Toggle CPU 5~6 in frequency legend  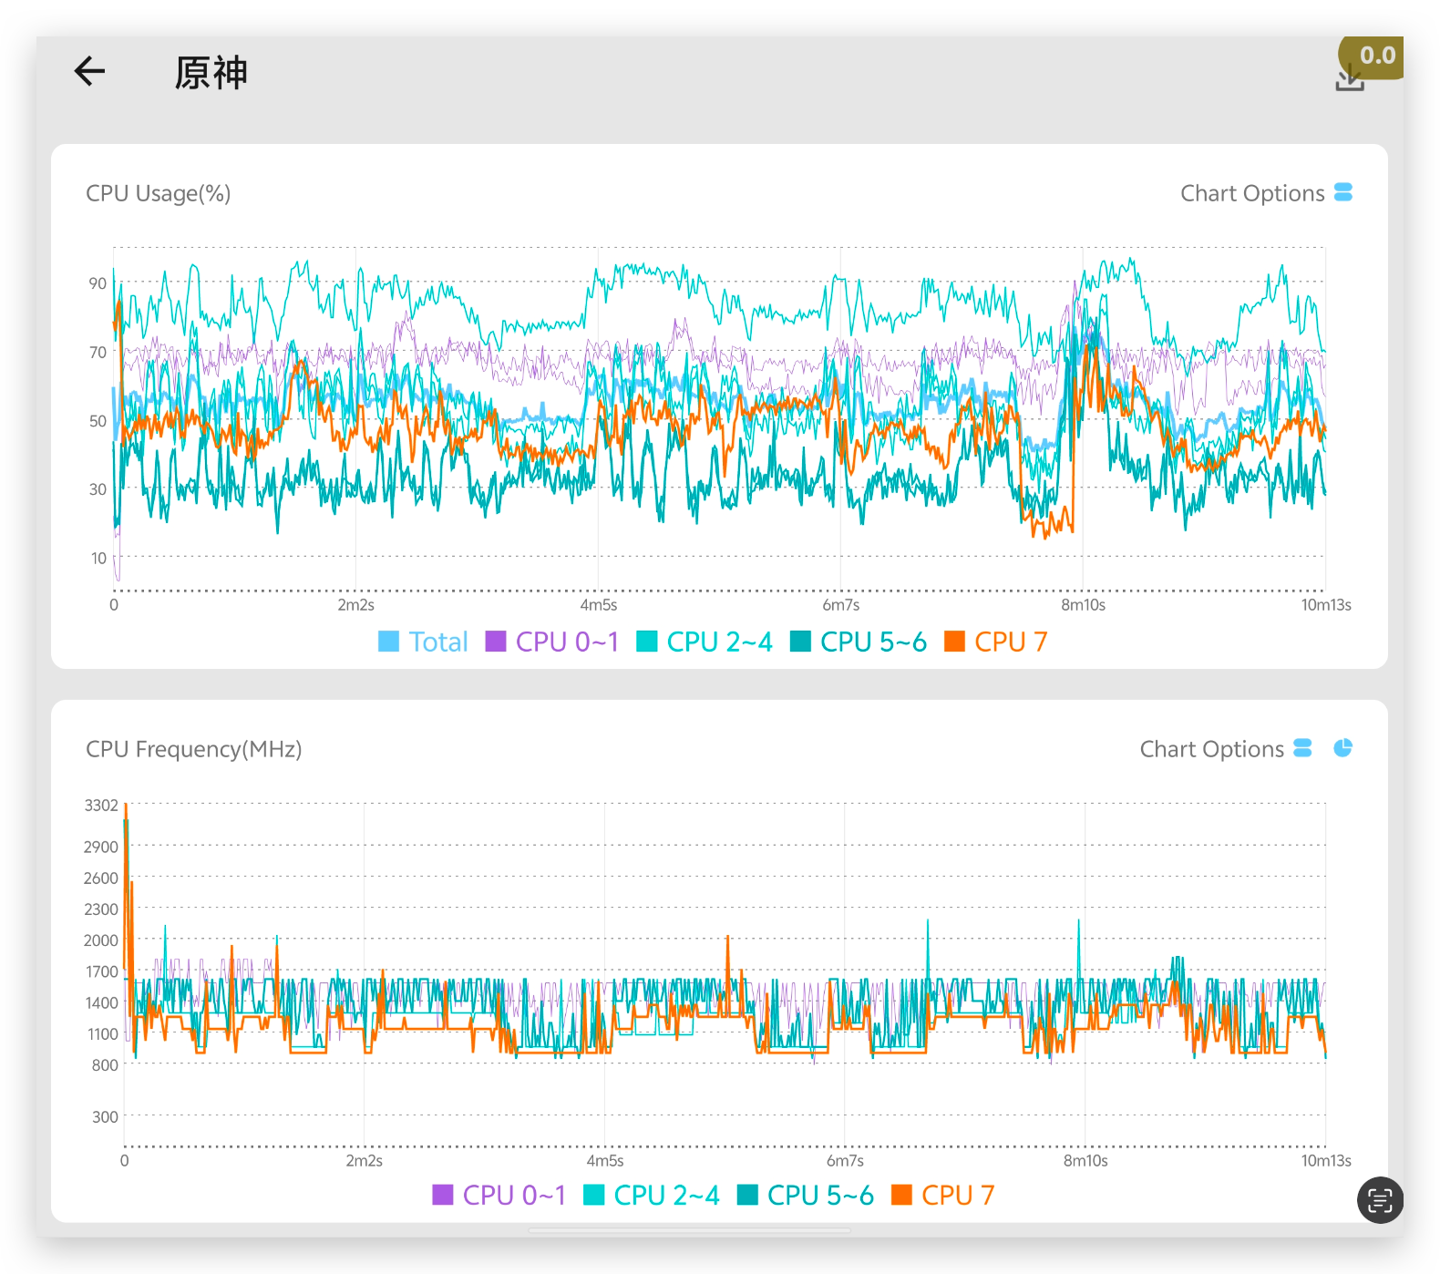click(805, 1195)
